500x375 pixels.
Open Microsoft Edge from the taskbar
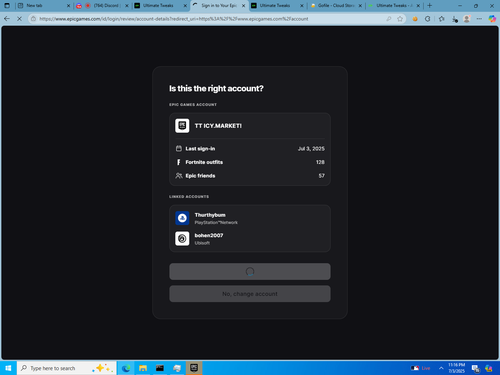pyautogui.click(x=126, y=368)
